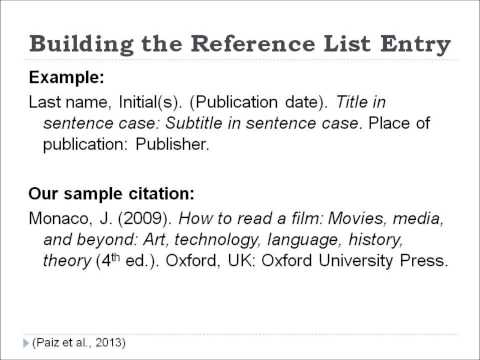The image size is (480, 360).
Task: Click the triangle bullet beside Paiz citation
Action: [26, 343]
